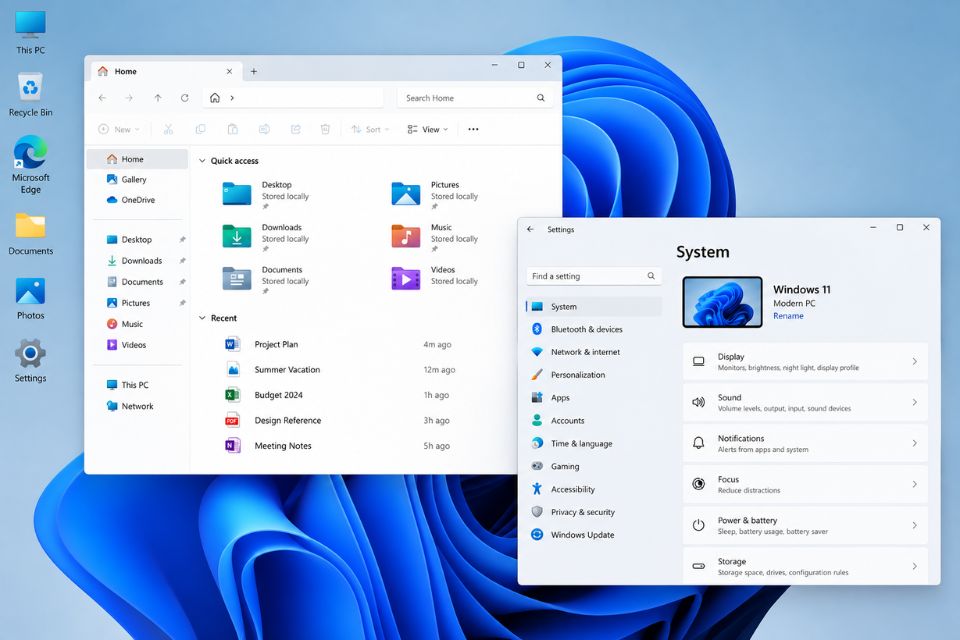960x640 pixels.
Task: Go up one folder in File Explorer
Action: point(158,98)
